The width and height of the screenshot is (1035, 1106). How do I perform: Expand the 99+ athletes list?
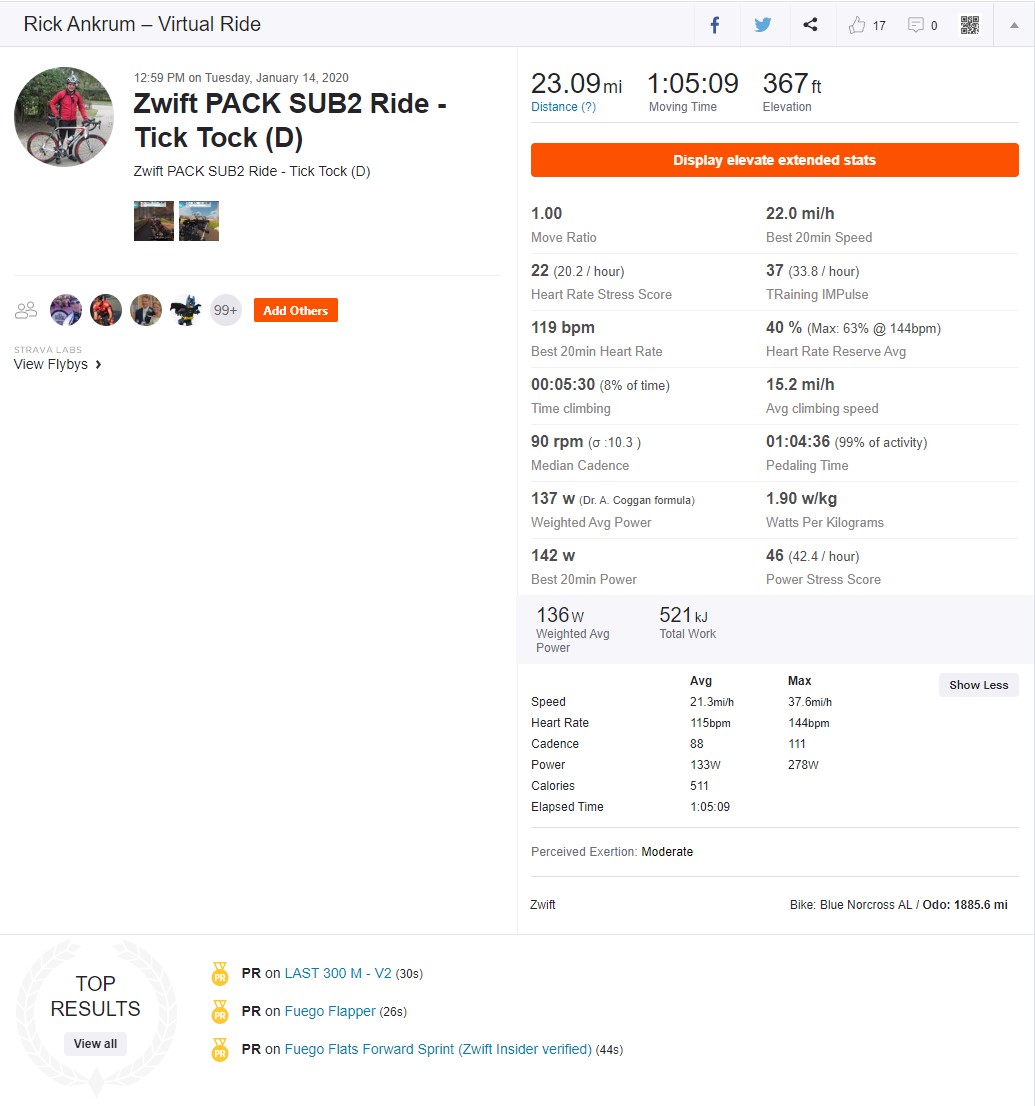point(226,310)
